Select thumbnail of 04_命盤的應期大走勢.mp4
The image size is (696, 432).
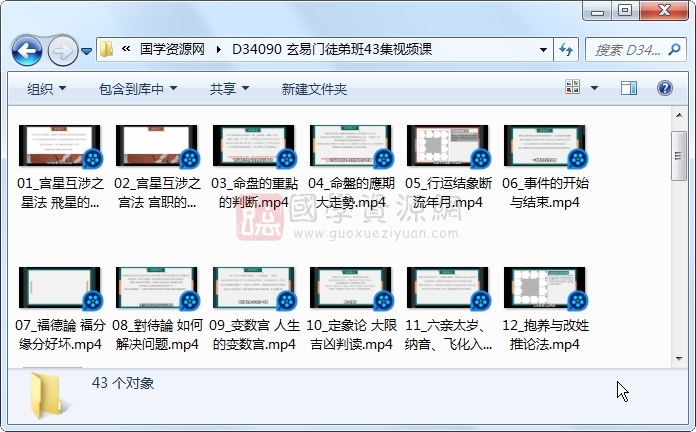click(x=351, y=146)
